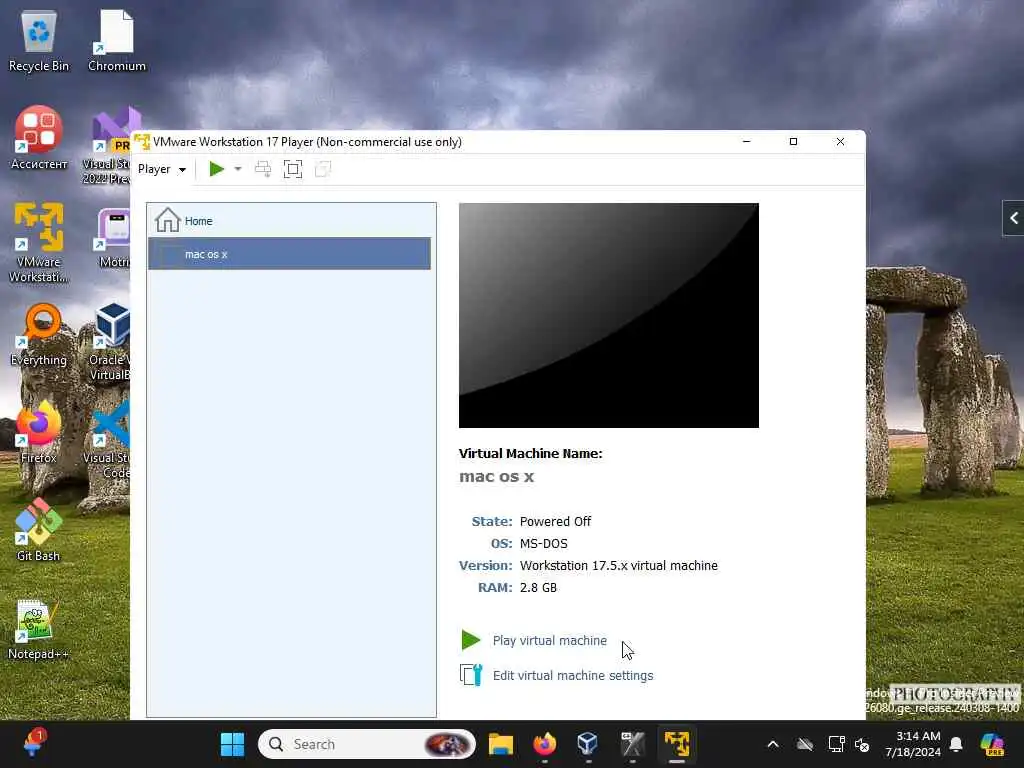
Task: Click the green play triangle beside Play virtual machine
Action: 471,640
